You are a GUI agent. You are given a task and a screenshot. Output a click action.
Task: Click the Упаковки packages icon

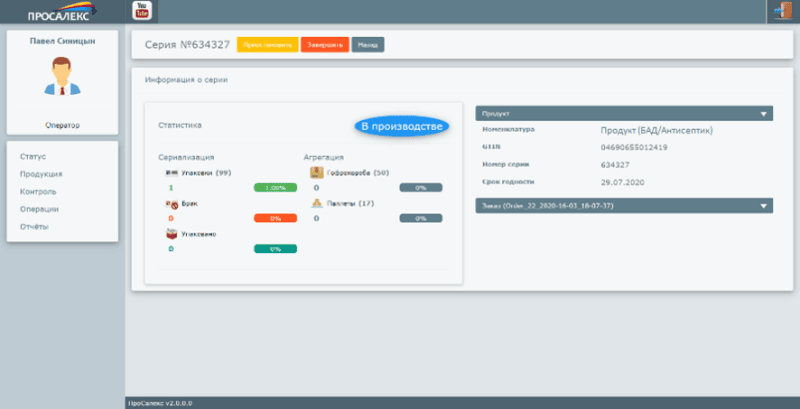171,173
